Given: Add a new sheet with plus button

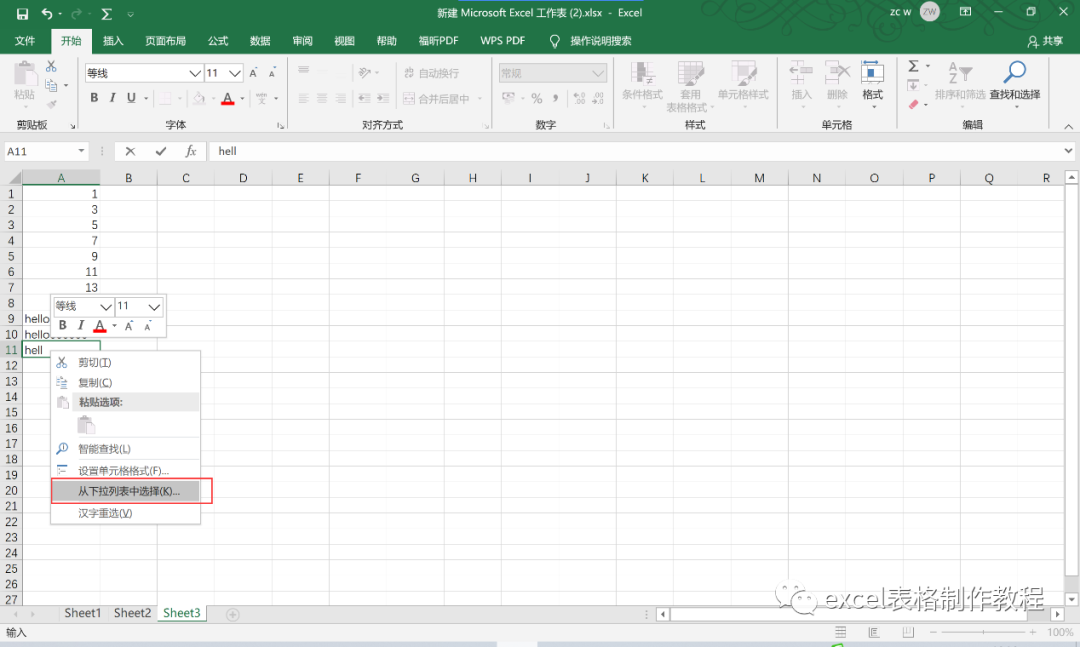Looking at the screenshot, I should 233,614.
